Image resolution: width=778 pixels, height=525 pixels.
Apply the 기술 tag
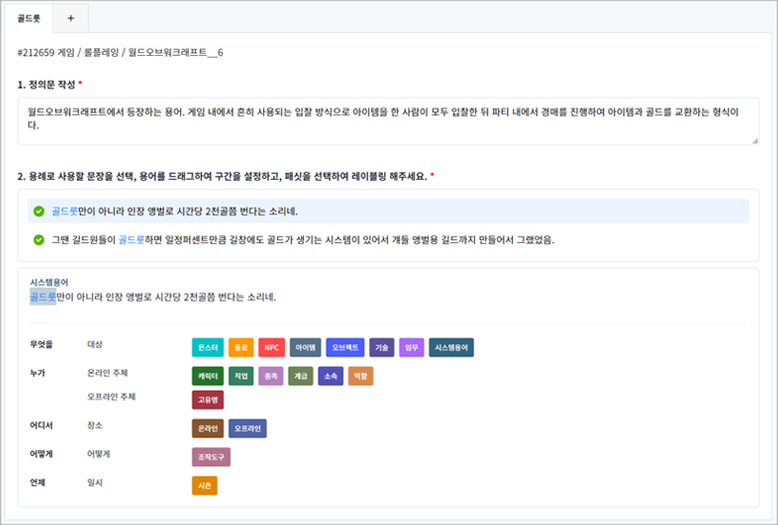click(x=382, y=347)
